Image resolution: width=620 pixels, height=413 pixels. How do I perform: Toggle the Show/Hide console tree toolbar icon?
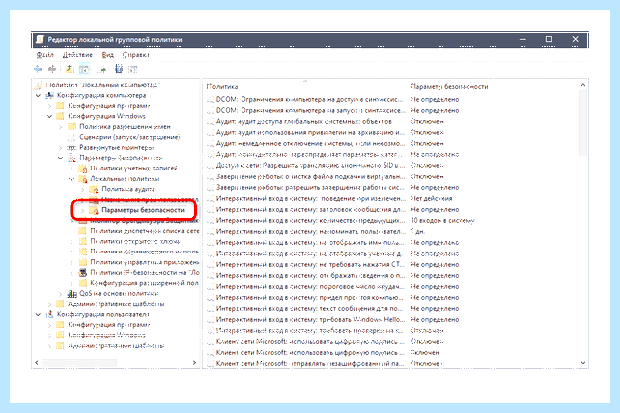tap(84, 69)
